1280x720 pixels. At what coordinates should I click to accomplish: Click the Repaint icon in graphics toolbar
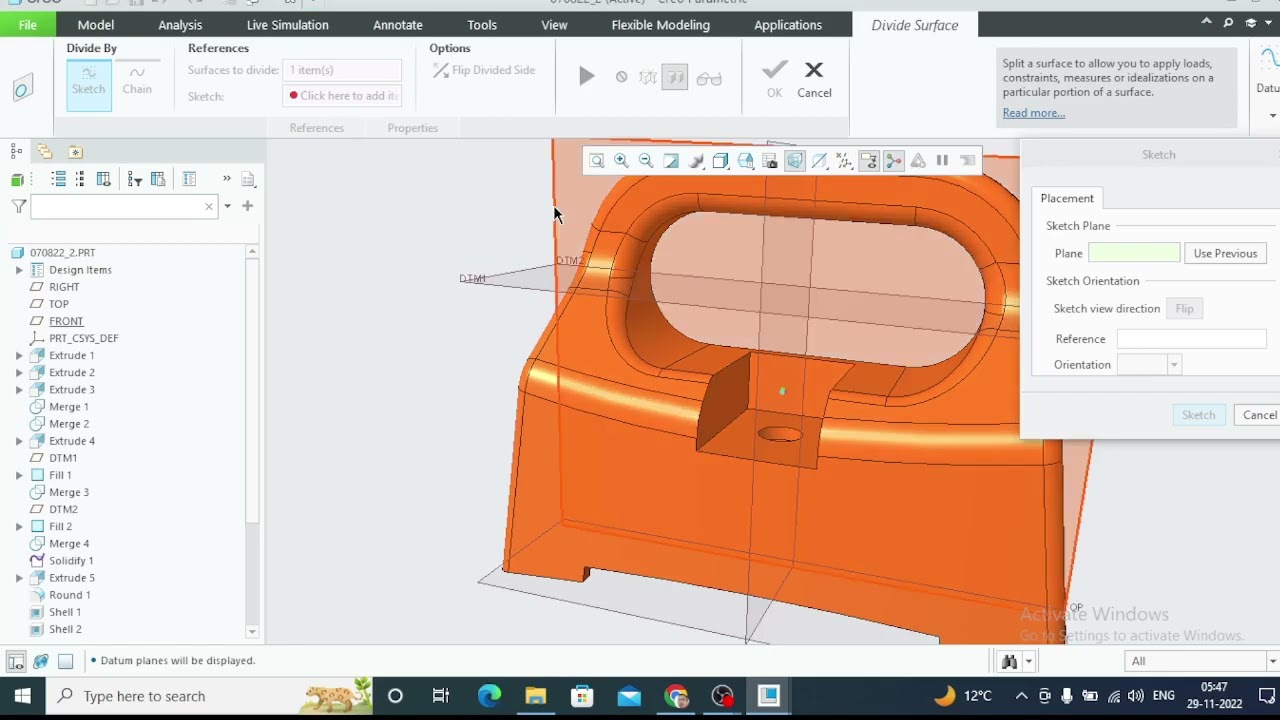pos(671,161)
